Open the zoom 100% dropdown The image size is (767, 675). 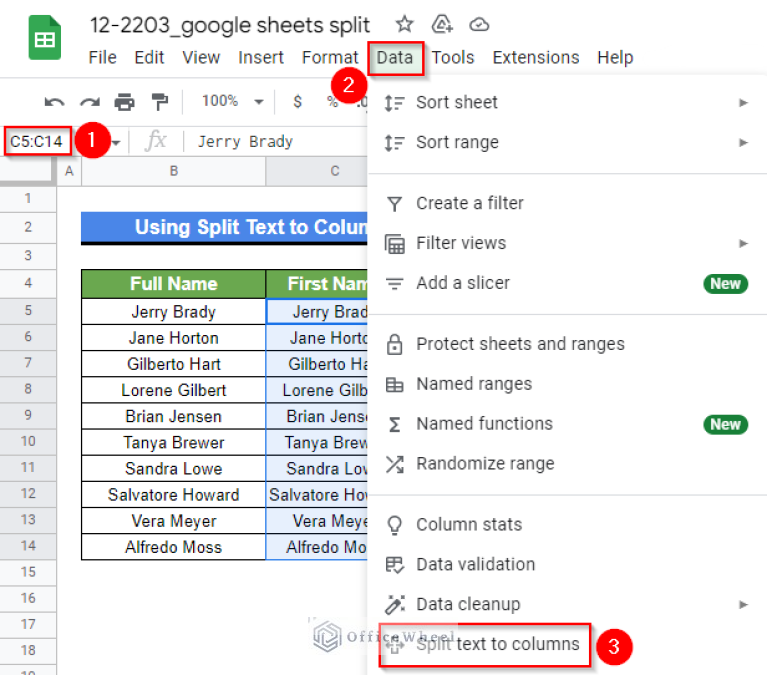(232, 101)
